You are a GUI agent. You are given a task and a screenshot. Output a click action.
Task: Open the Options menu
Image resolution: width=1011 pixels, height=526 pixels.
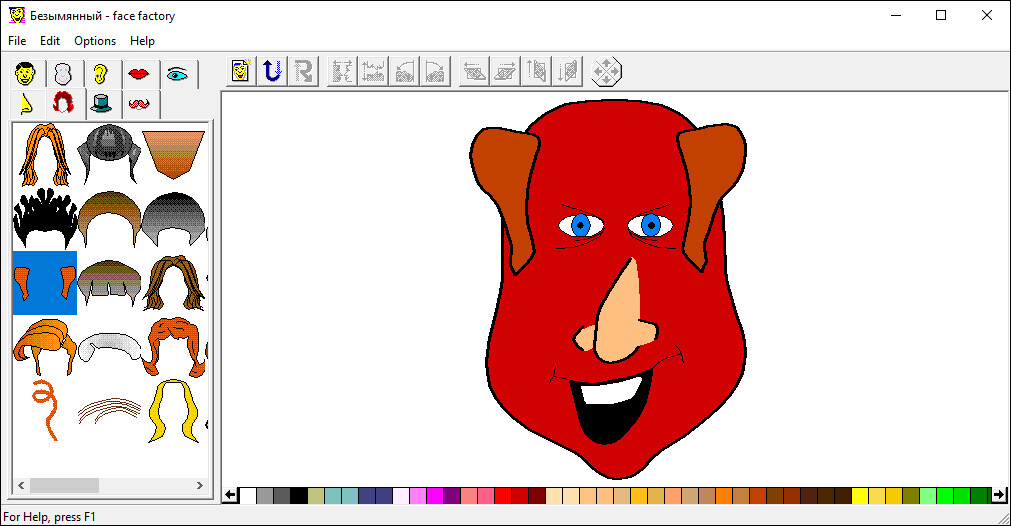tap(95, 41)
